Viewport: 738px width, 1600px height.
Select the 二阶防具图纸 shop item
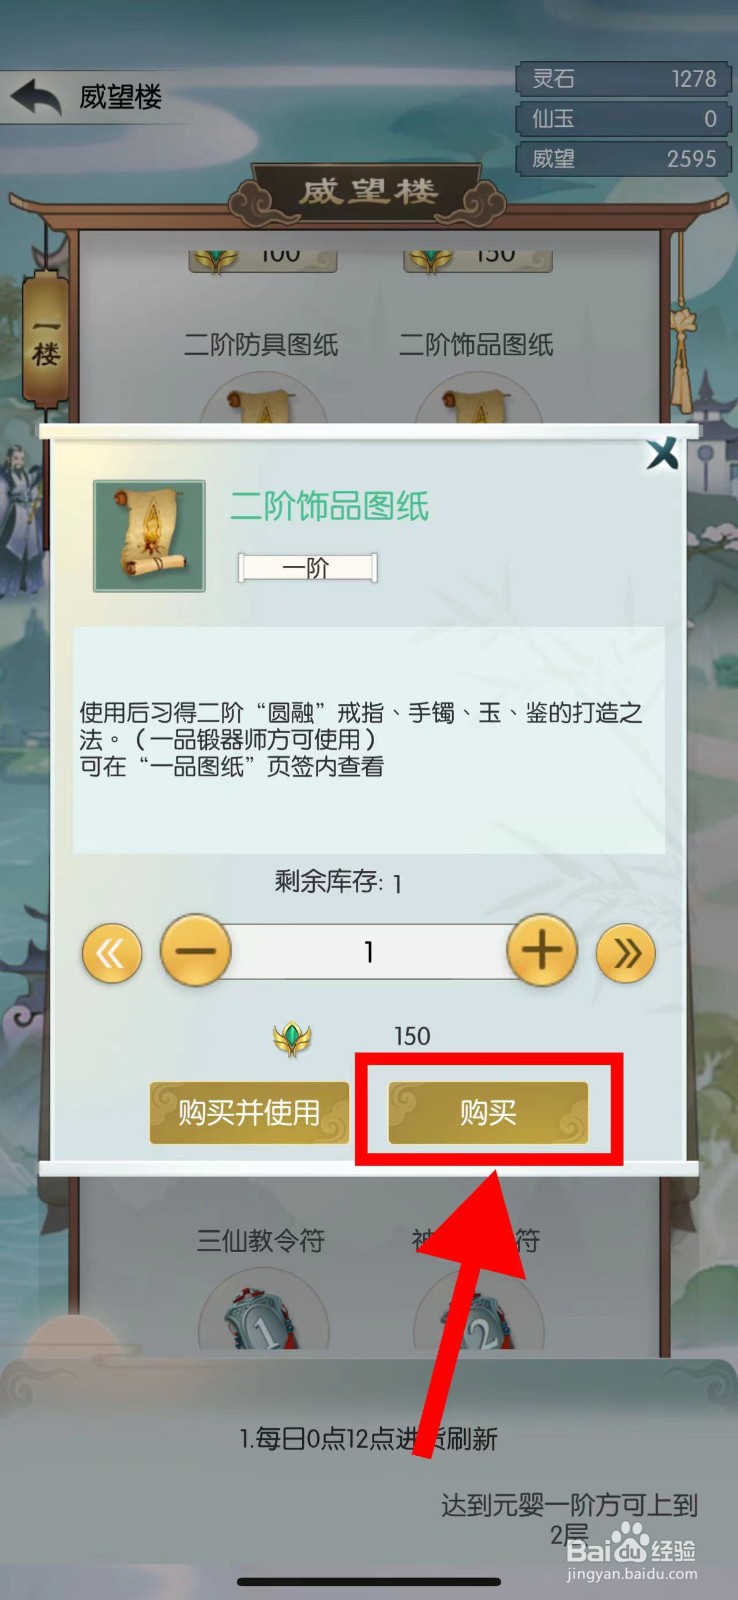261,345
